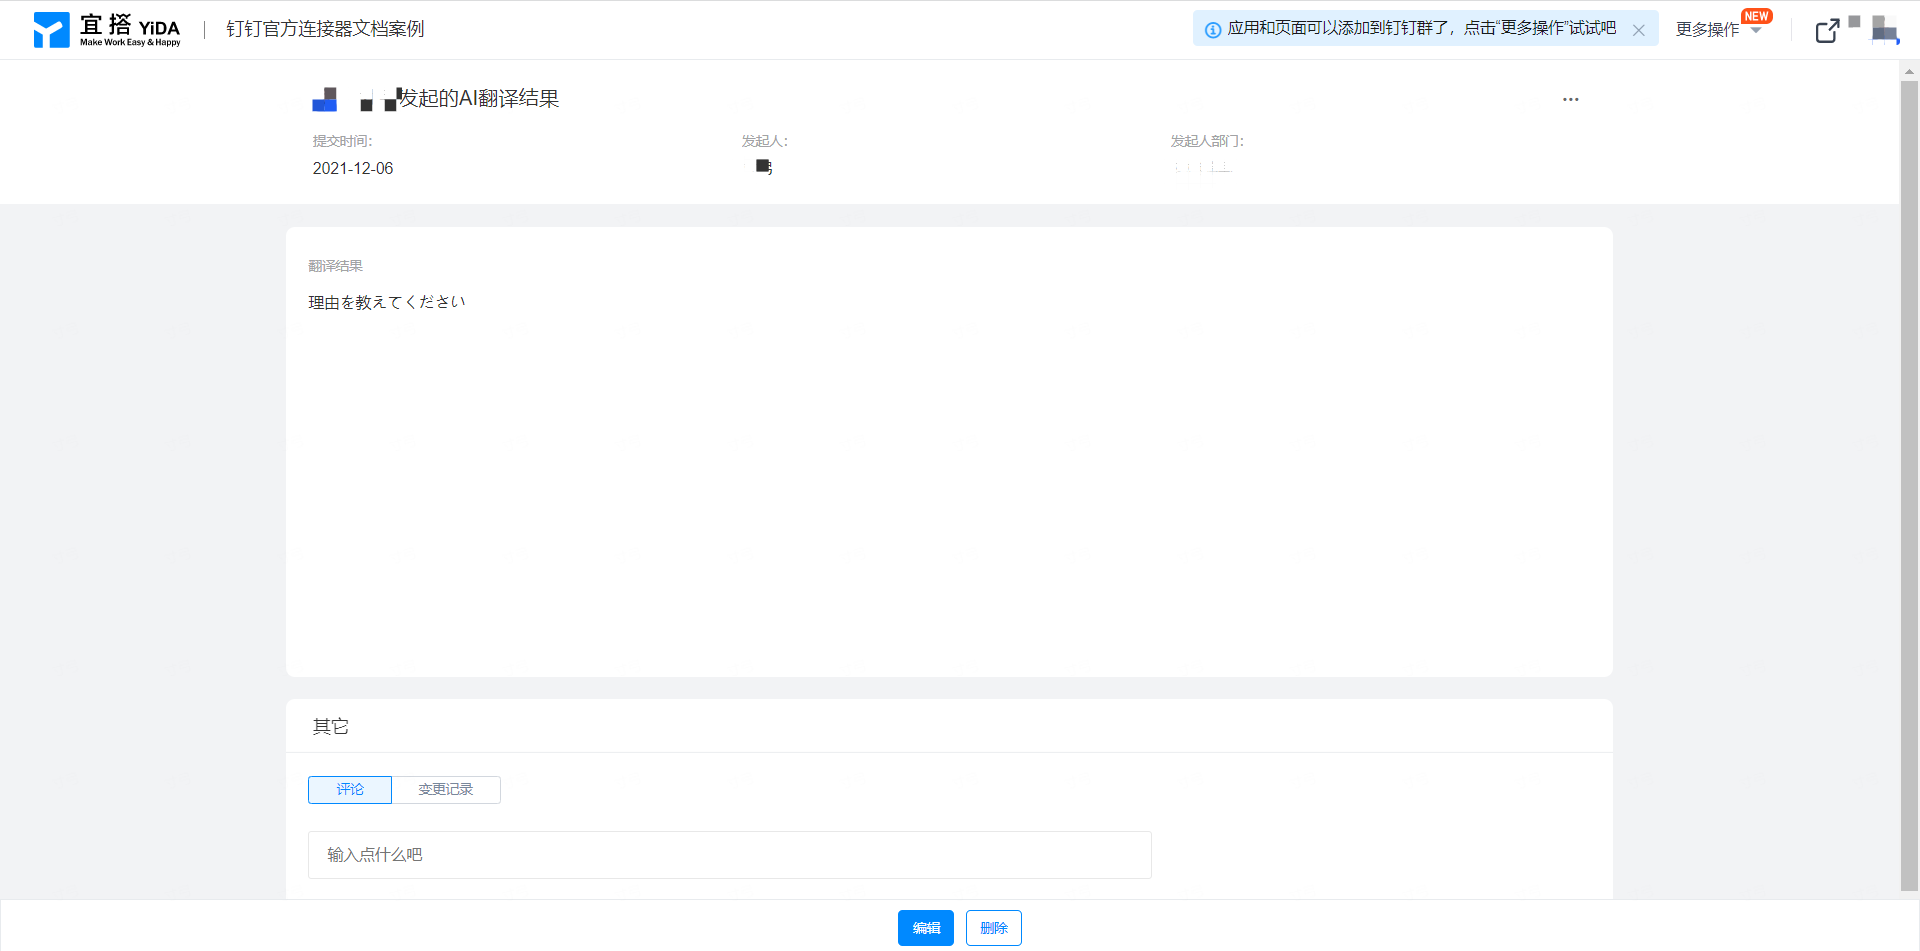Open the 更多操作 dropdown menu
The image size is (1920, 951).
pyautogui.click(x=1716, y=30)
